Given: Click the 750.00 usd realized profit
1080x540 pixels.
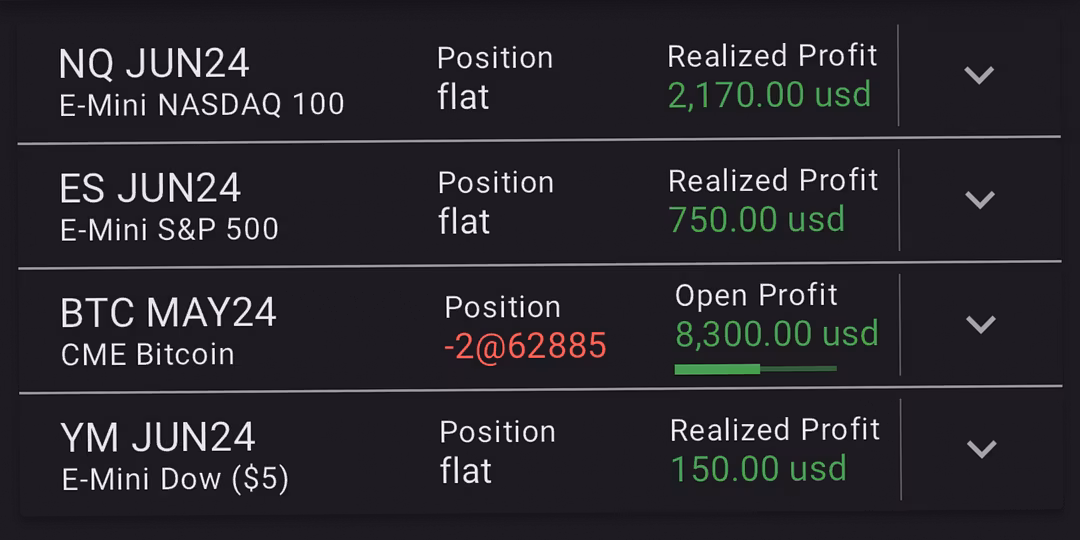Looking at the screenshot, I should [x=756, y=220].
